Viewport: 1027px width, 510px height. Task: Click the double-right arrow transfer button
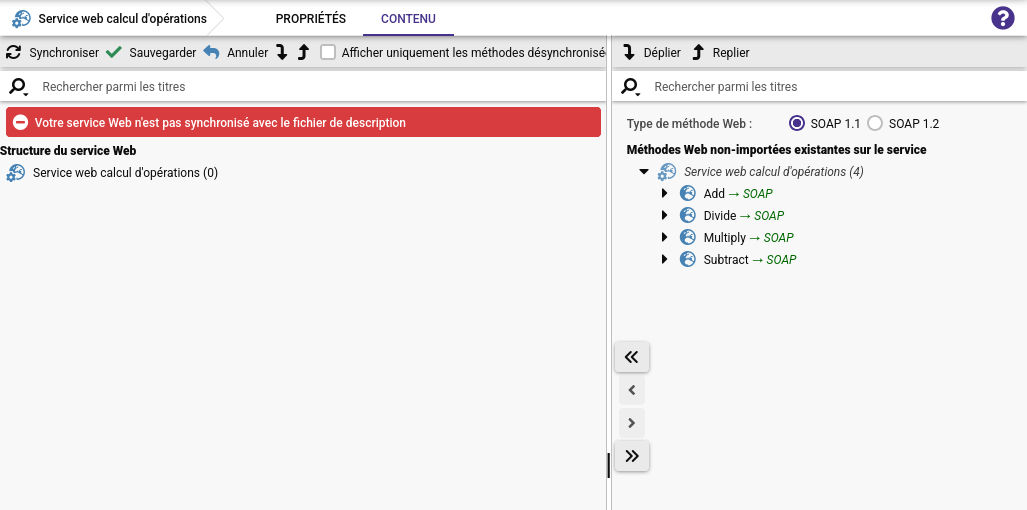(x=631, y=456)
